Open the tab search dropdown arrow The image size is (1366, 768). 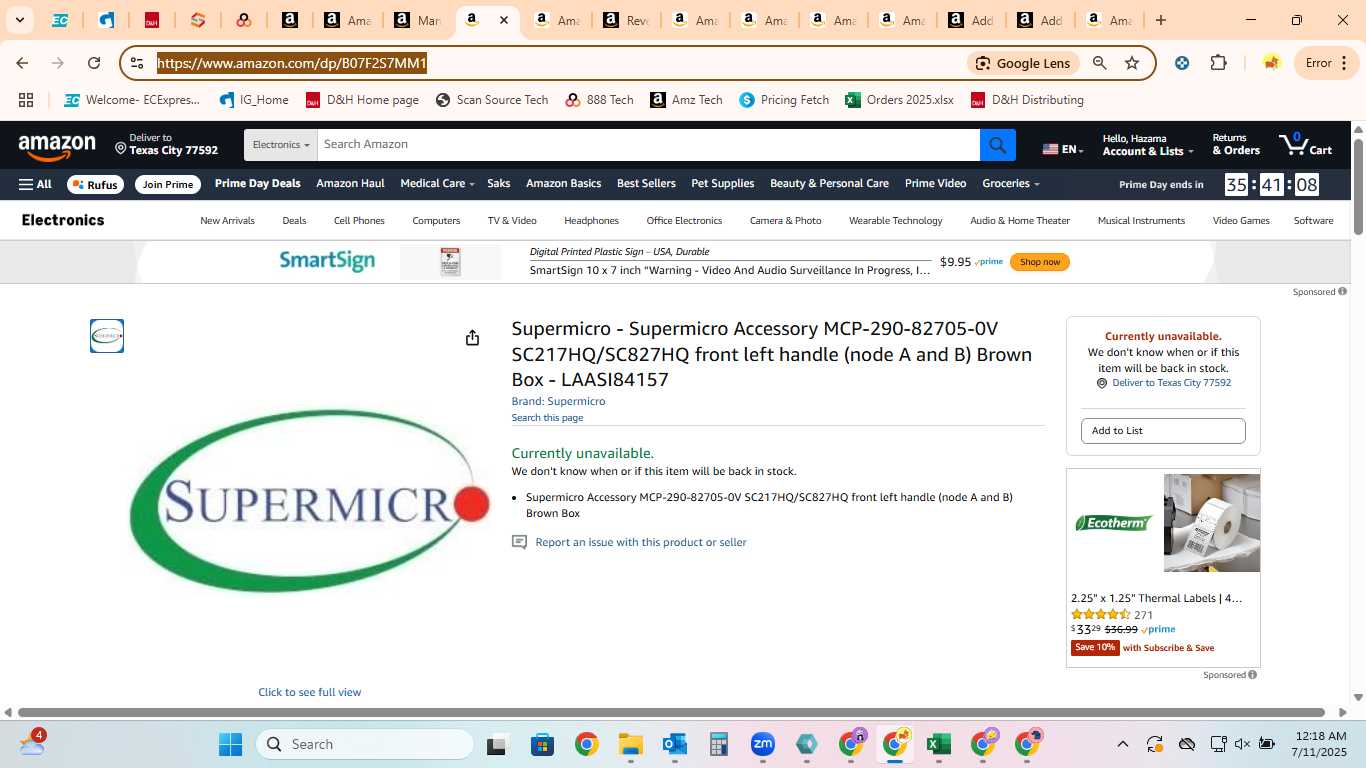coord(20,20)
